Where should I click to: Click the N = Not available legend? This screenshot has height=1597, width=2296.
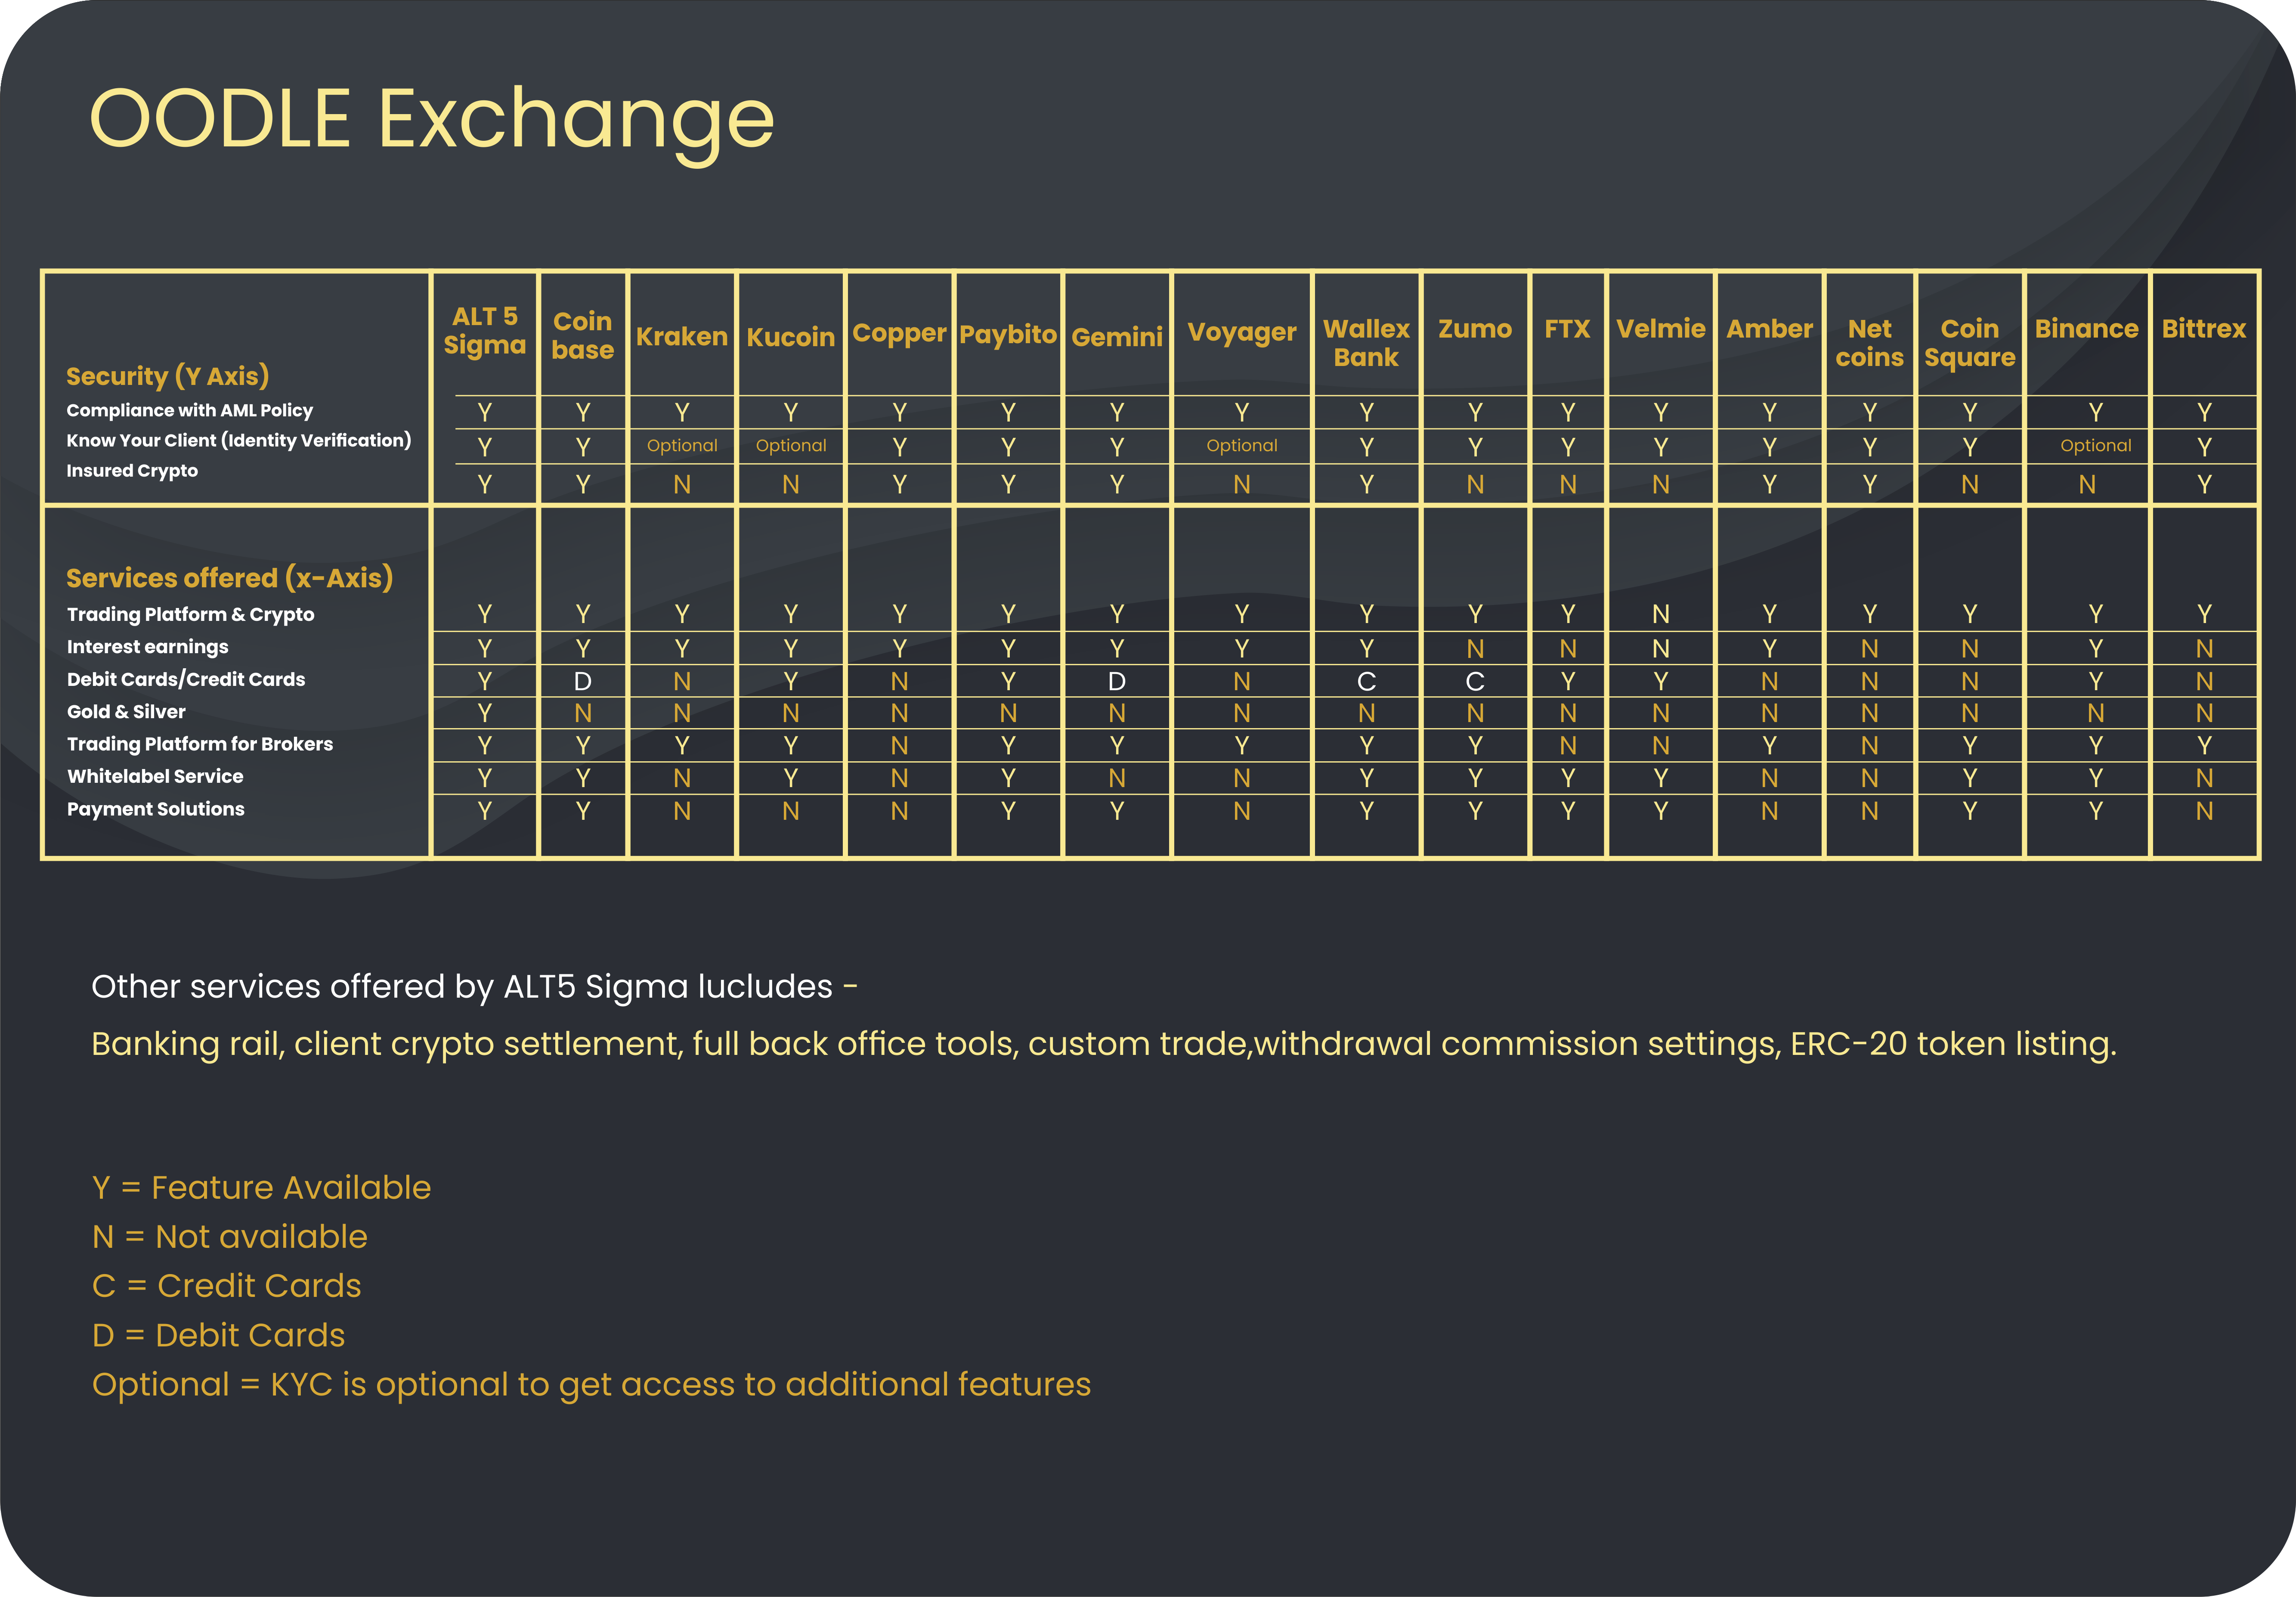pyautogui.click(x=229, y=1237)
